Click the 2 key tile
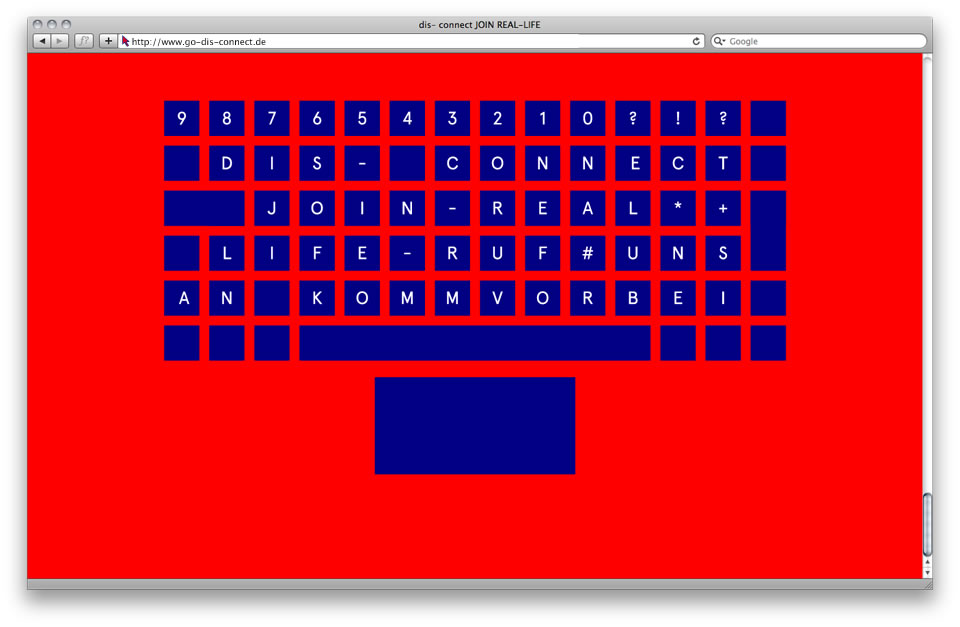This screenshot has height=627, width=960. tap(497, 118)
